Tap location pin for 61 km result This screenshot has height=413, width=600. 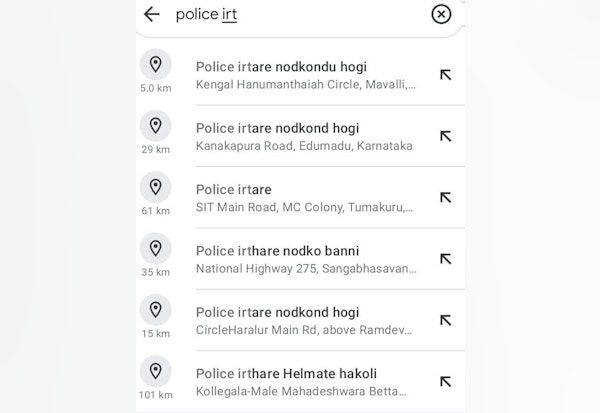155,187
